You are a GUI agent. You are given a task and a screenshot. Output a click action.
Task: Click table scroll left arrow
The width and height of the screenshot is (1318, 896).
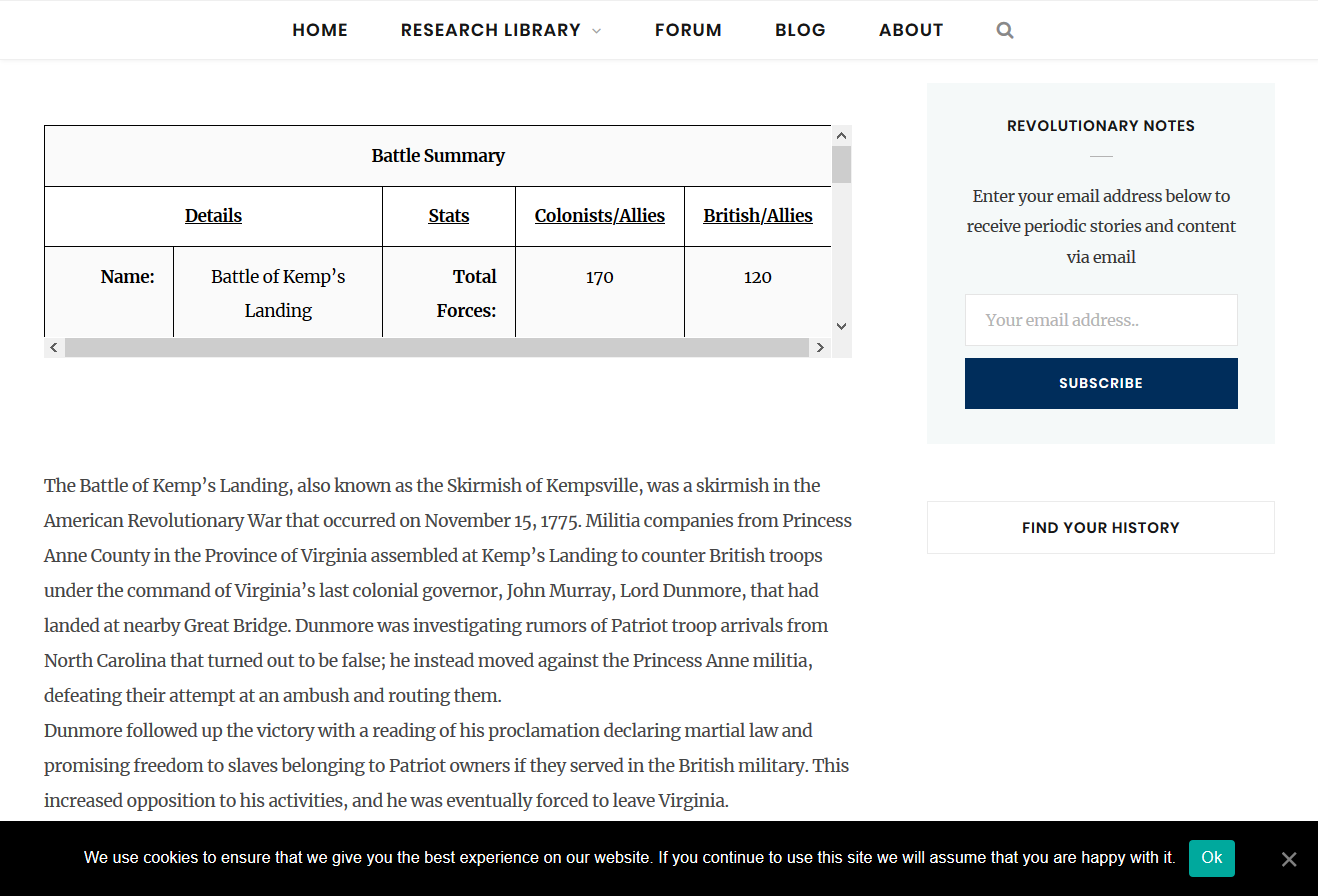54,347
